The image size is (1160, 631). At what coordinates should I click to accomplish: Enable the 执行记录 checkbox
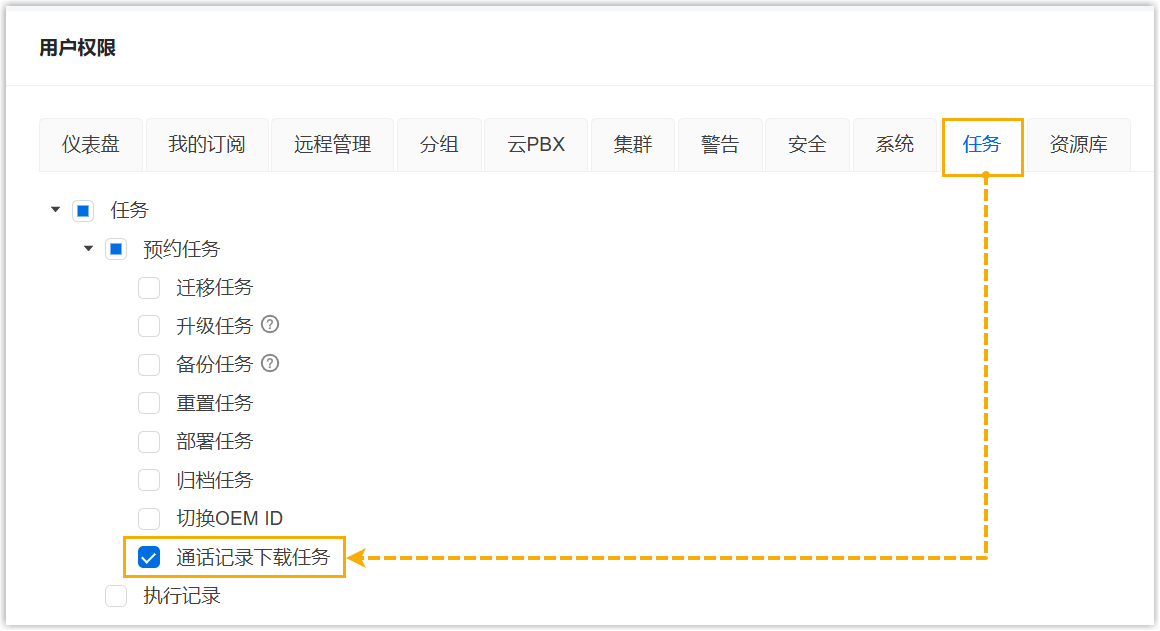tap(116, 596)
